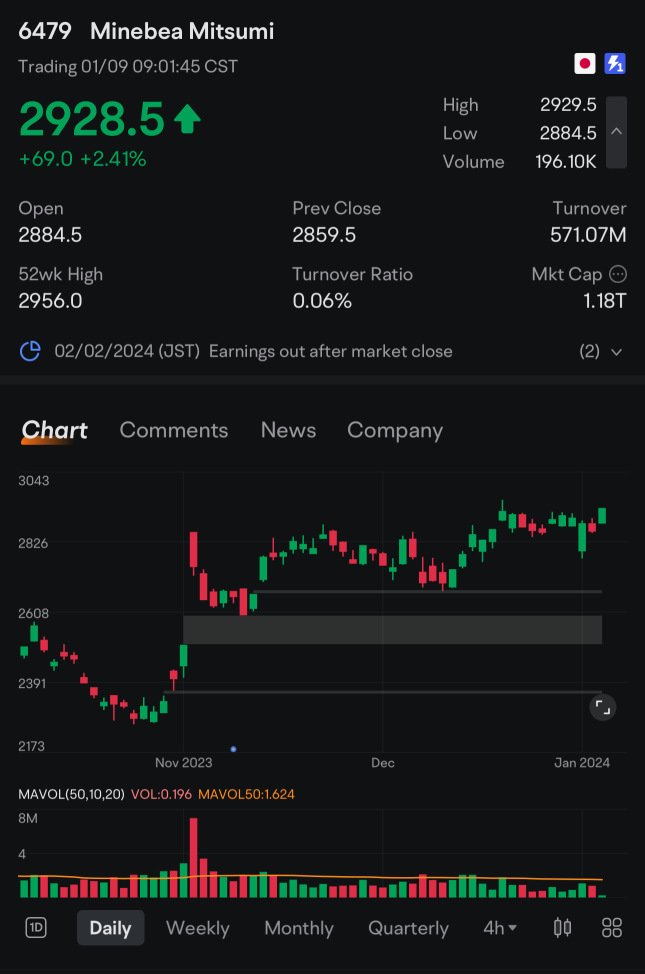Open candlestick chart style settings
This screenshot has width=645, height=974.
click(563, 927)
